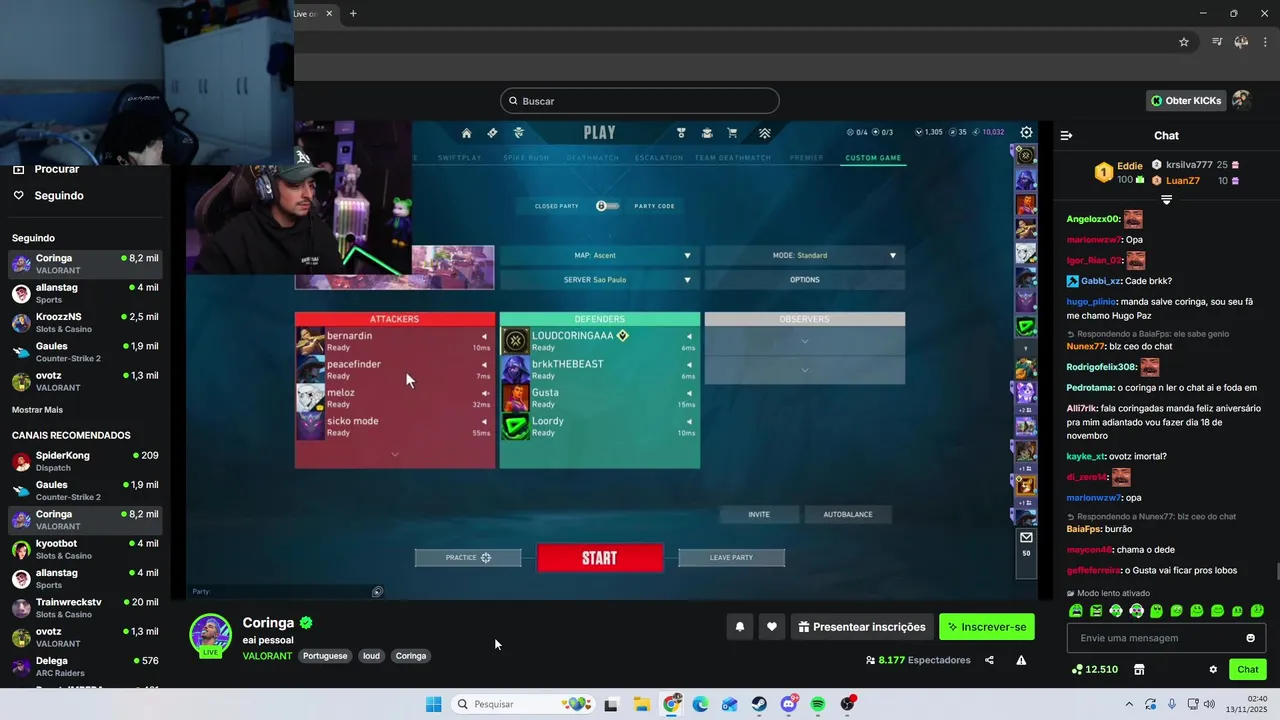This screenshot has height=720, width=1280.
Task: Click the PRACTICE button
Action: pos(468,557)
